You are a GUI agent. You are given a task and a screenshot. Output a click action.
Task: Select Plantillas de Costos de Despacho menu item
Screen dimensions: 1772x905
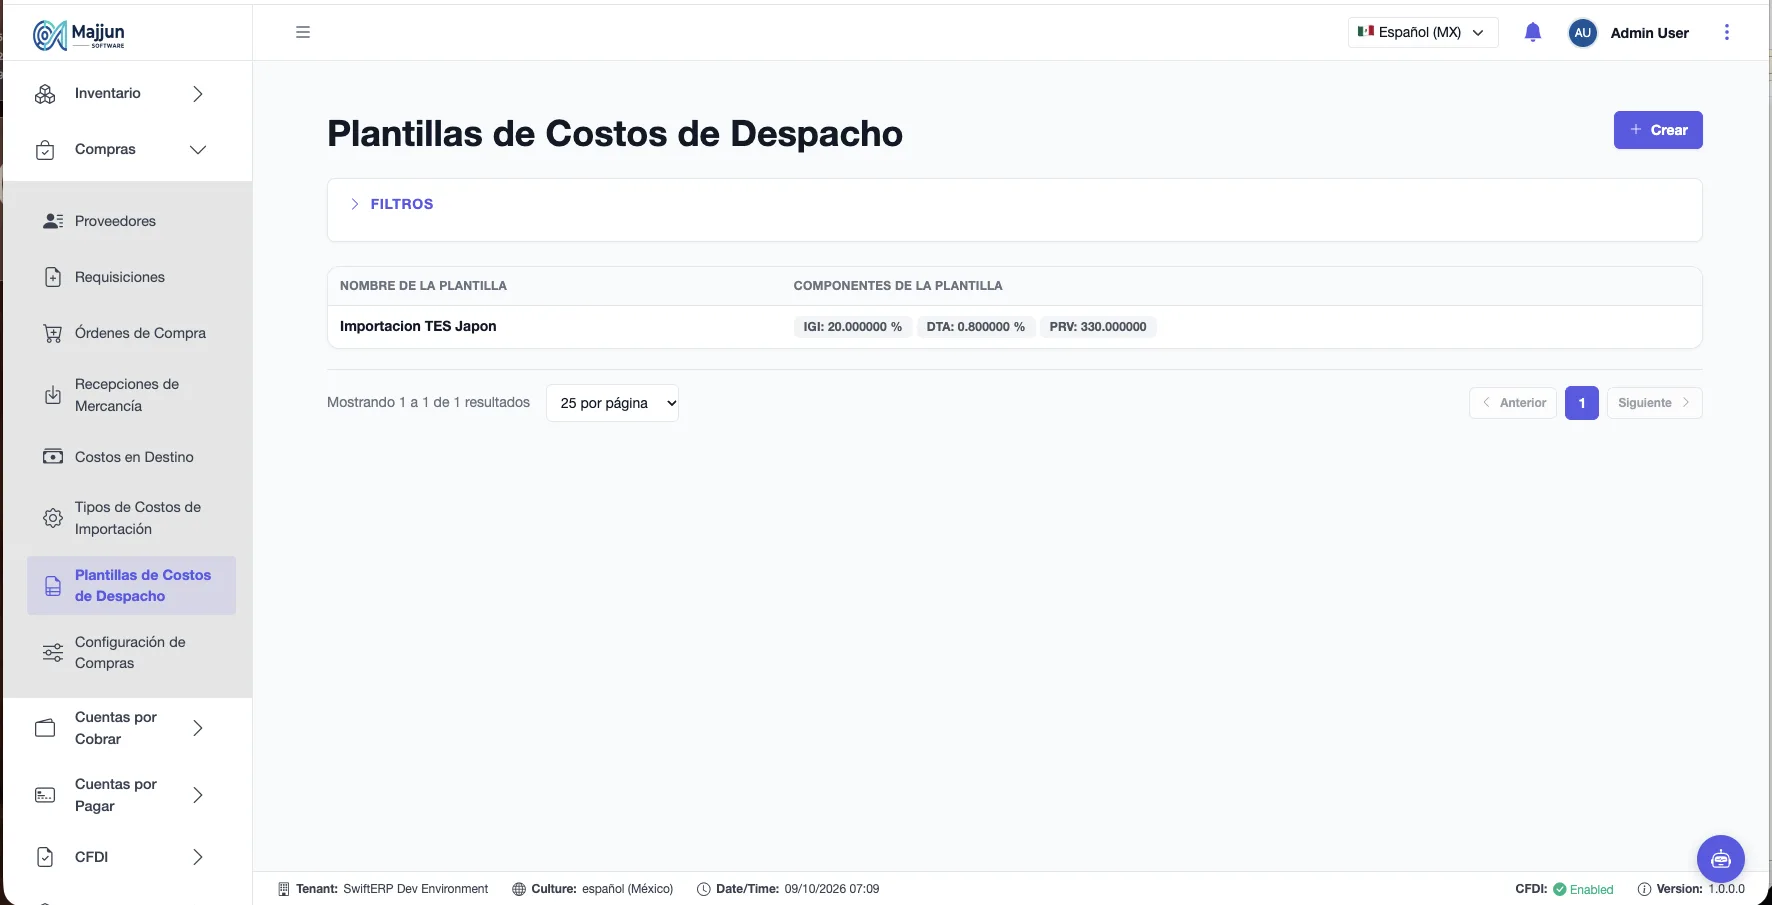pos(131,586)
